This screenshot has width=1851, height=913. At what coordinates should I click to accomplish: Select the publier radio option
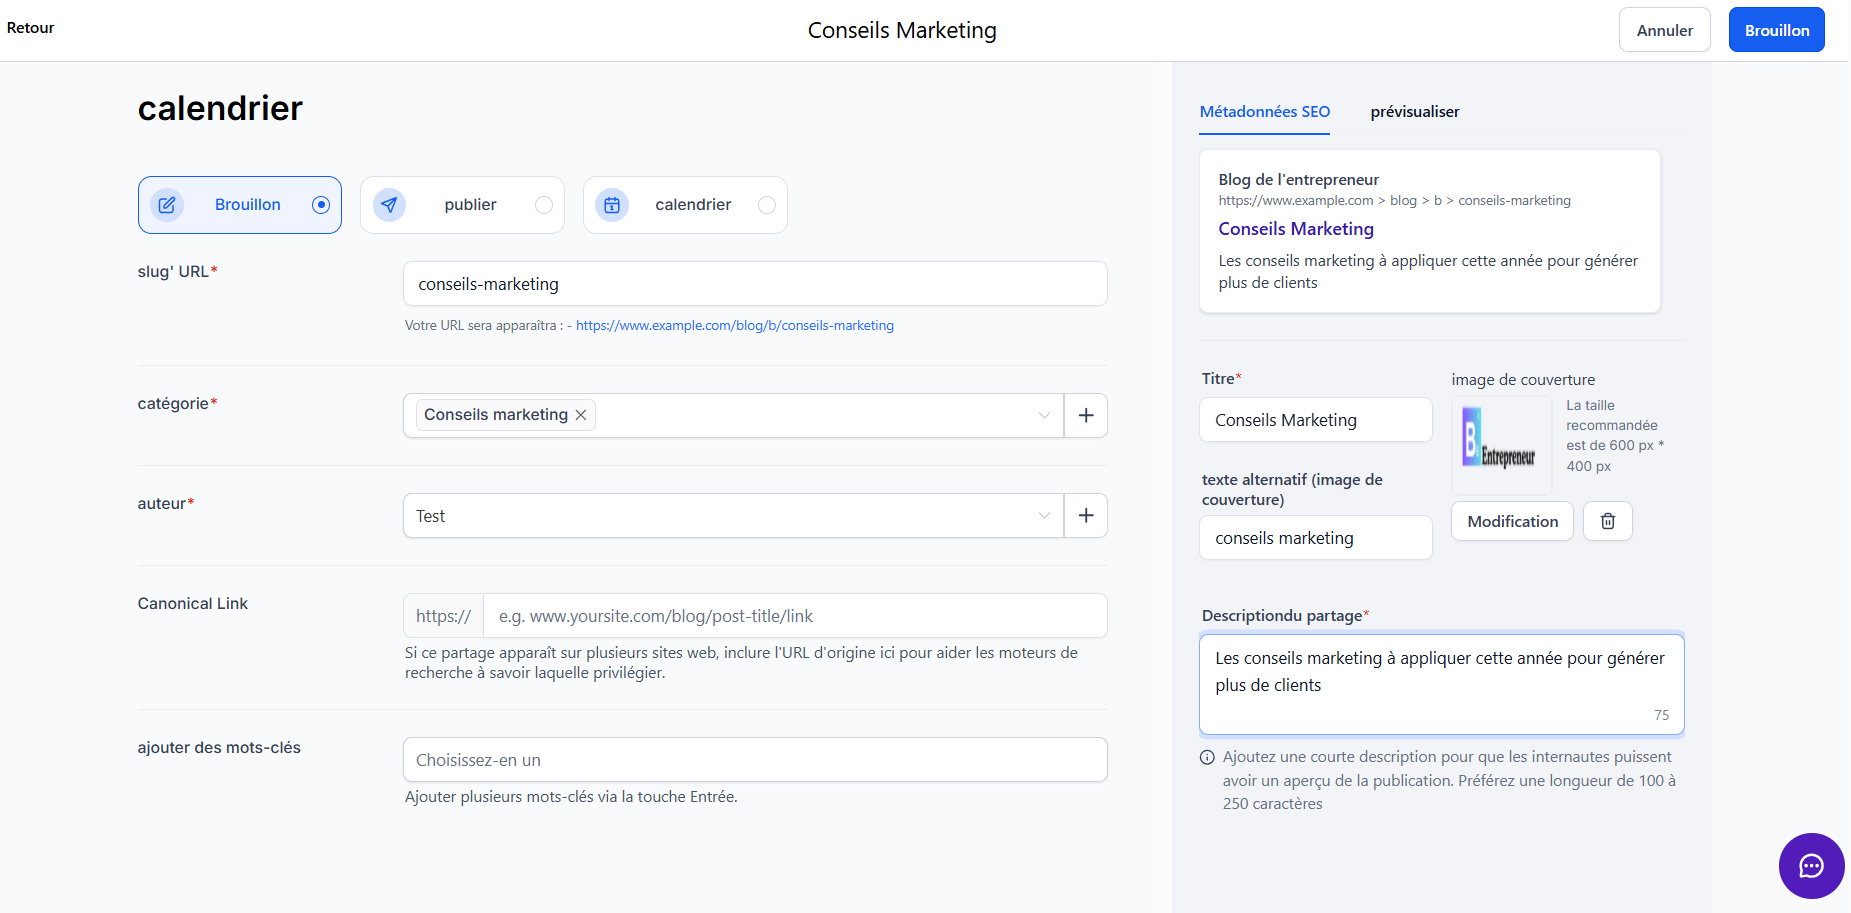(x=544, y=205)
